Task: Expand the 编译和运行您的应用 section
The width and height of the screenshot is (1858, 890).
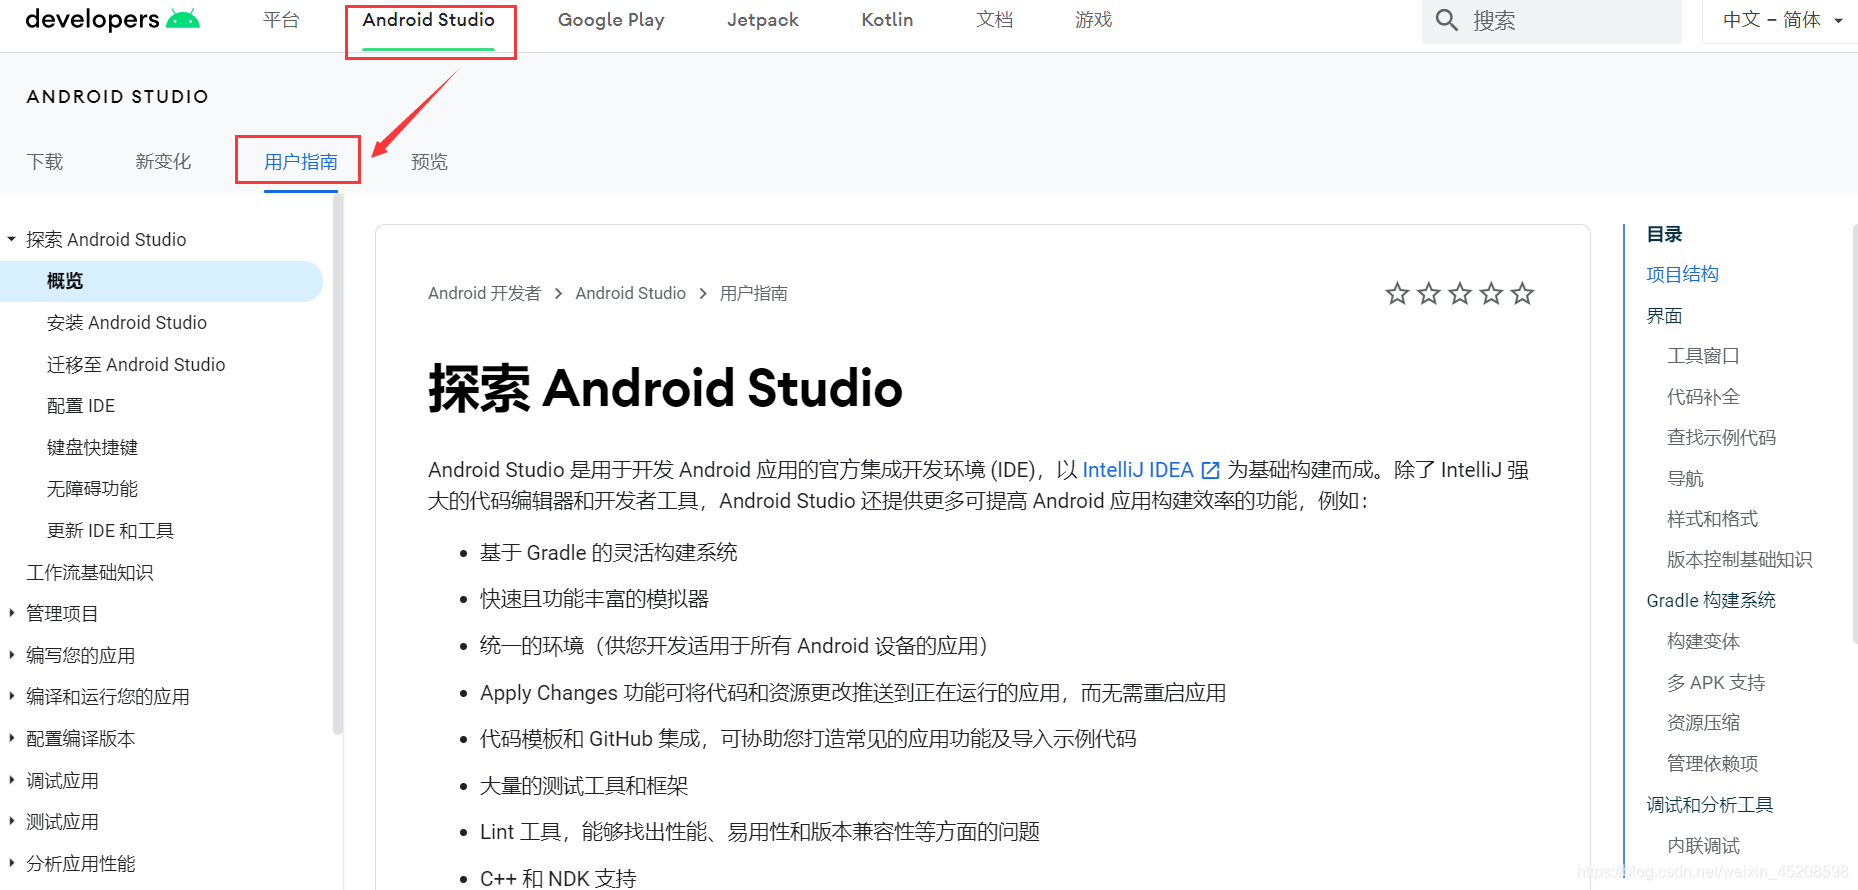Action: (12, 696)
